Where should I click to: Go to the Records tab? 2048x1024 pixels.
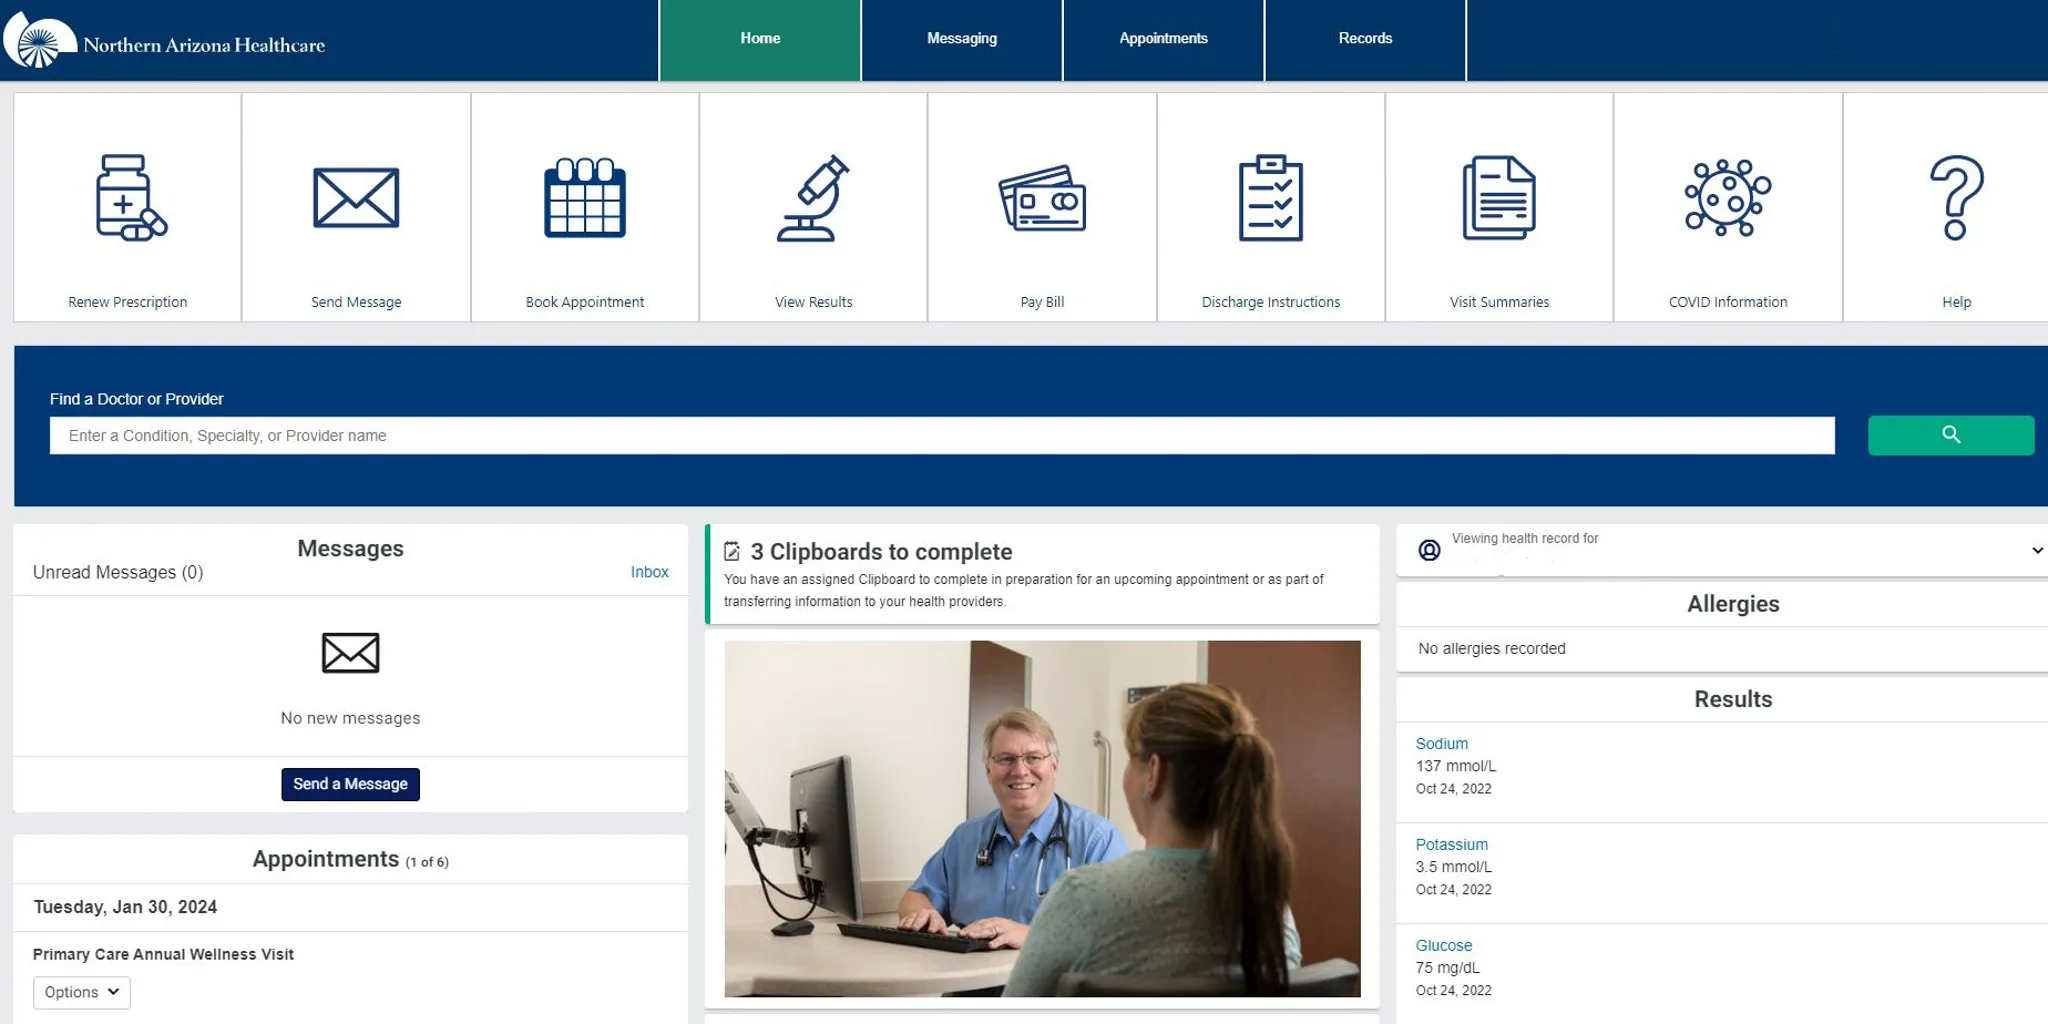point(1365,39)
